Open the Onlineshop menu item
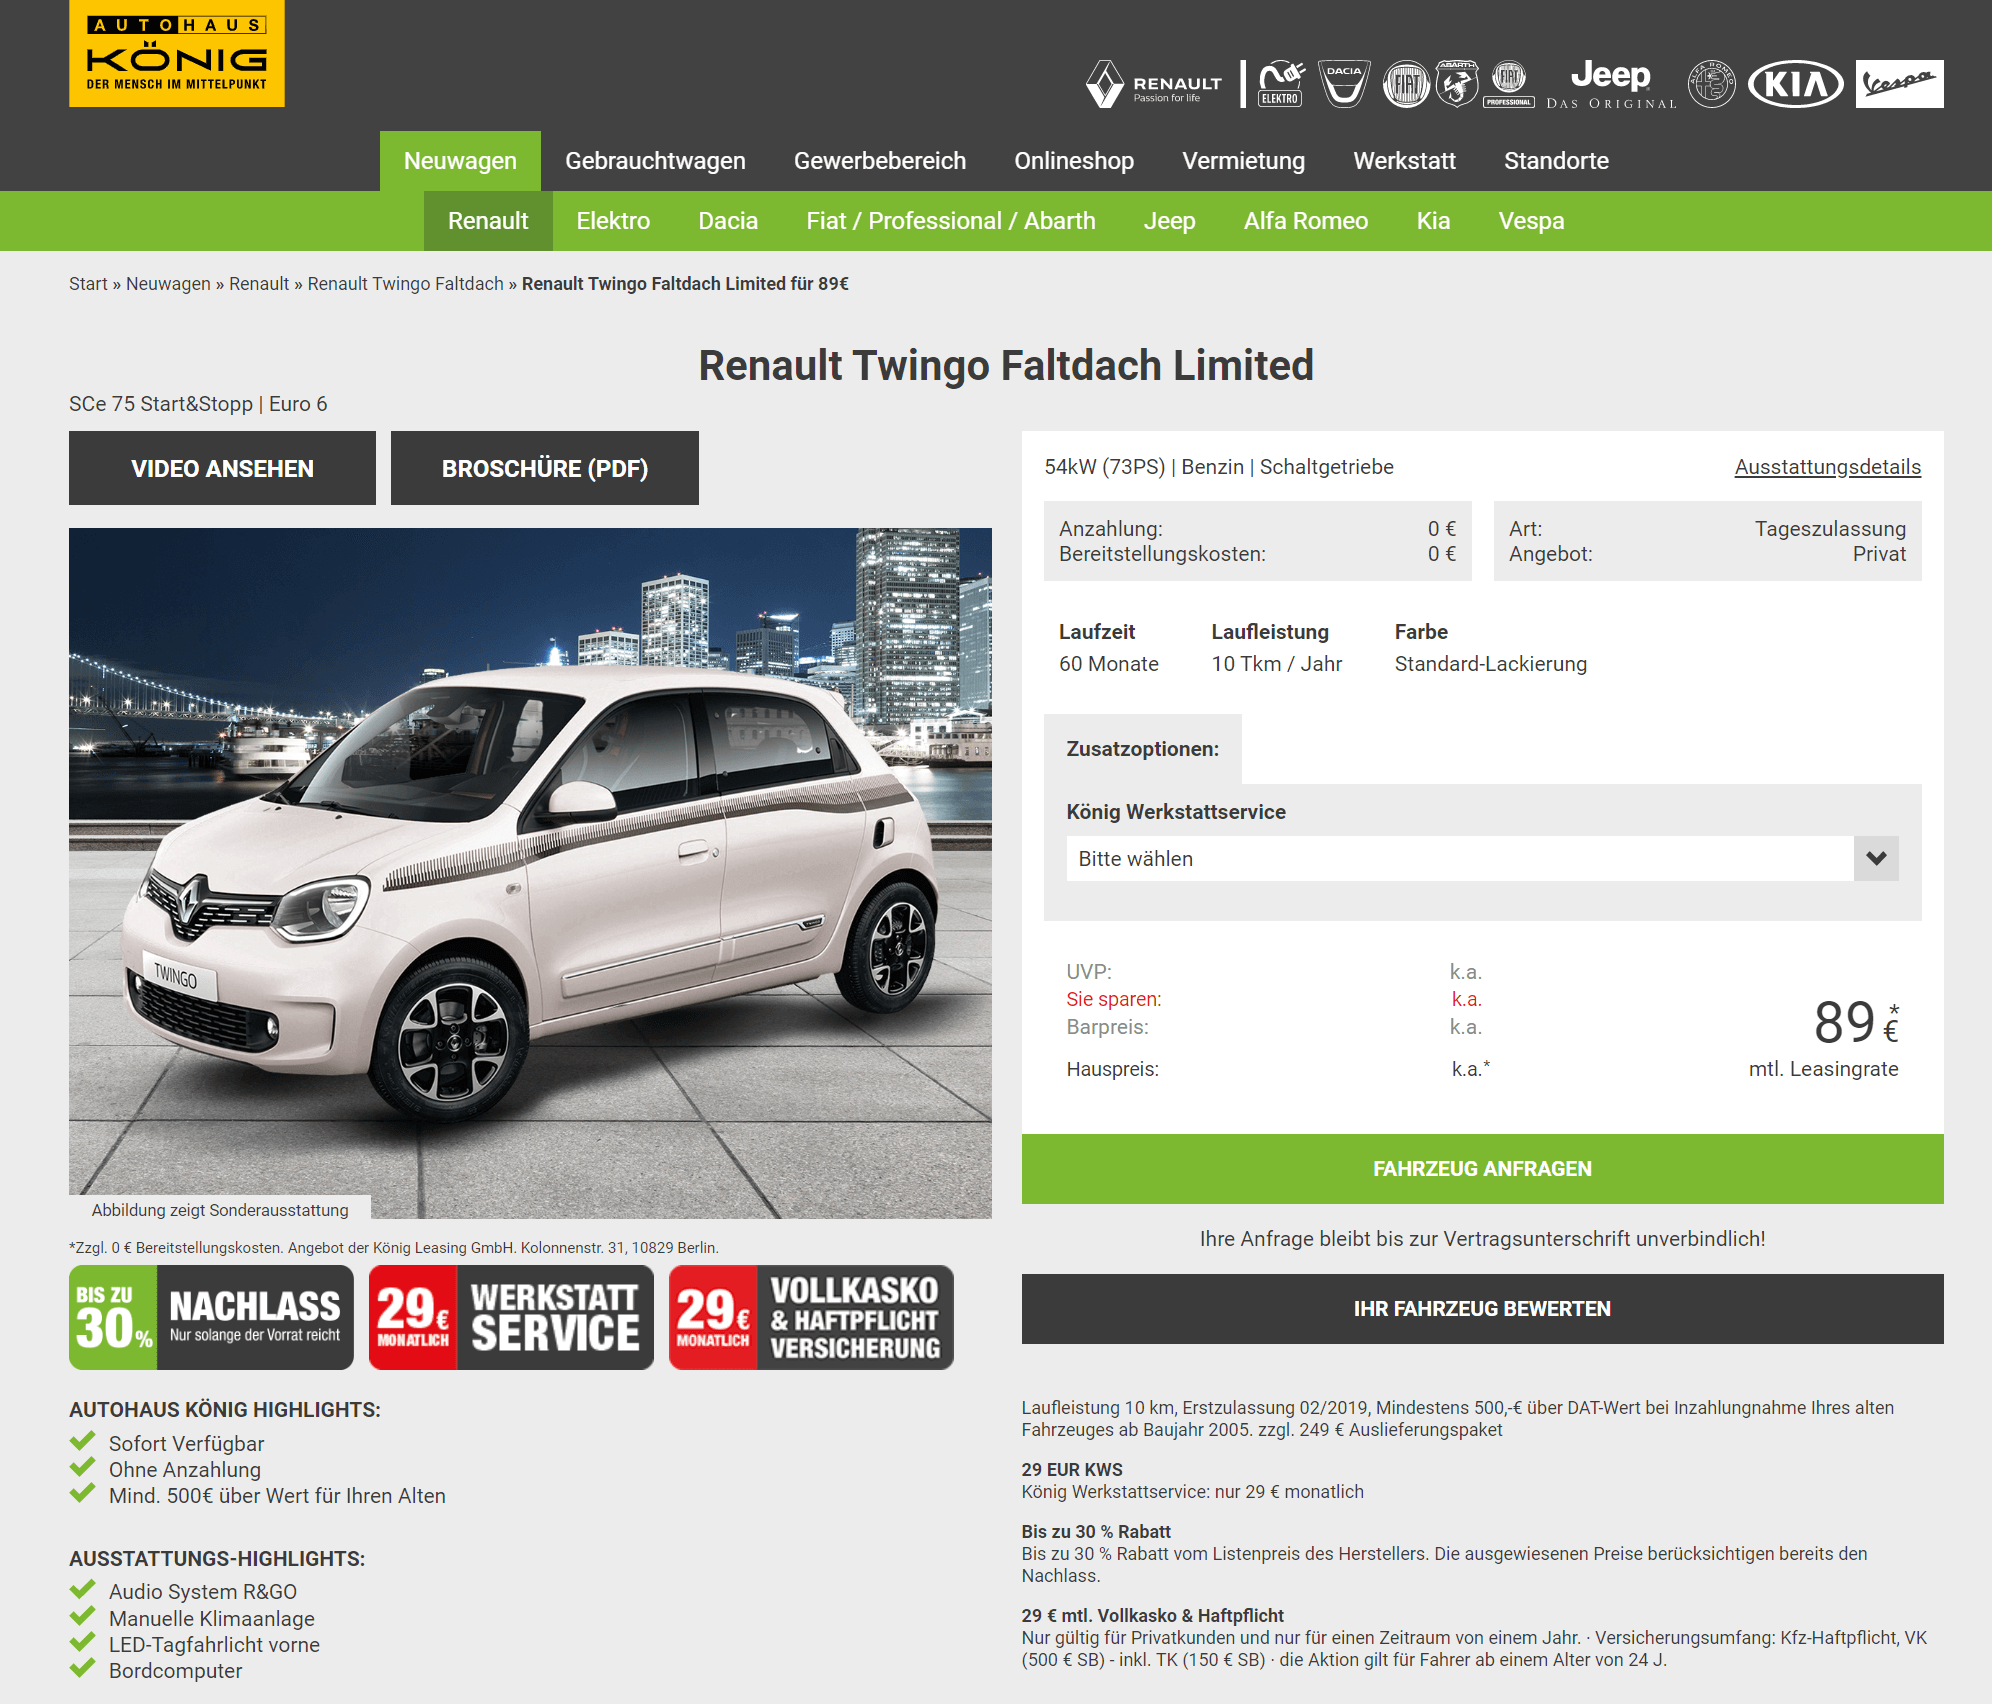 pyautogui.click(x=1074, y=161)
